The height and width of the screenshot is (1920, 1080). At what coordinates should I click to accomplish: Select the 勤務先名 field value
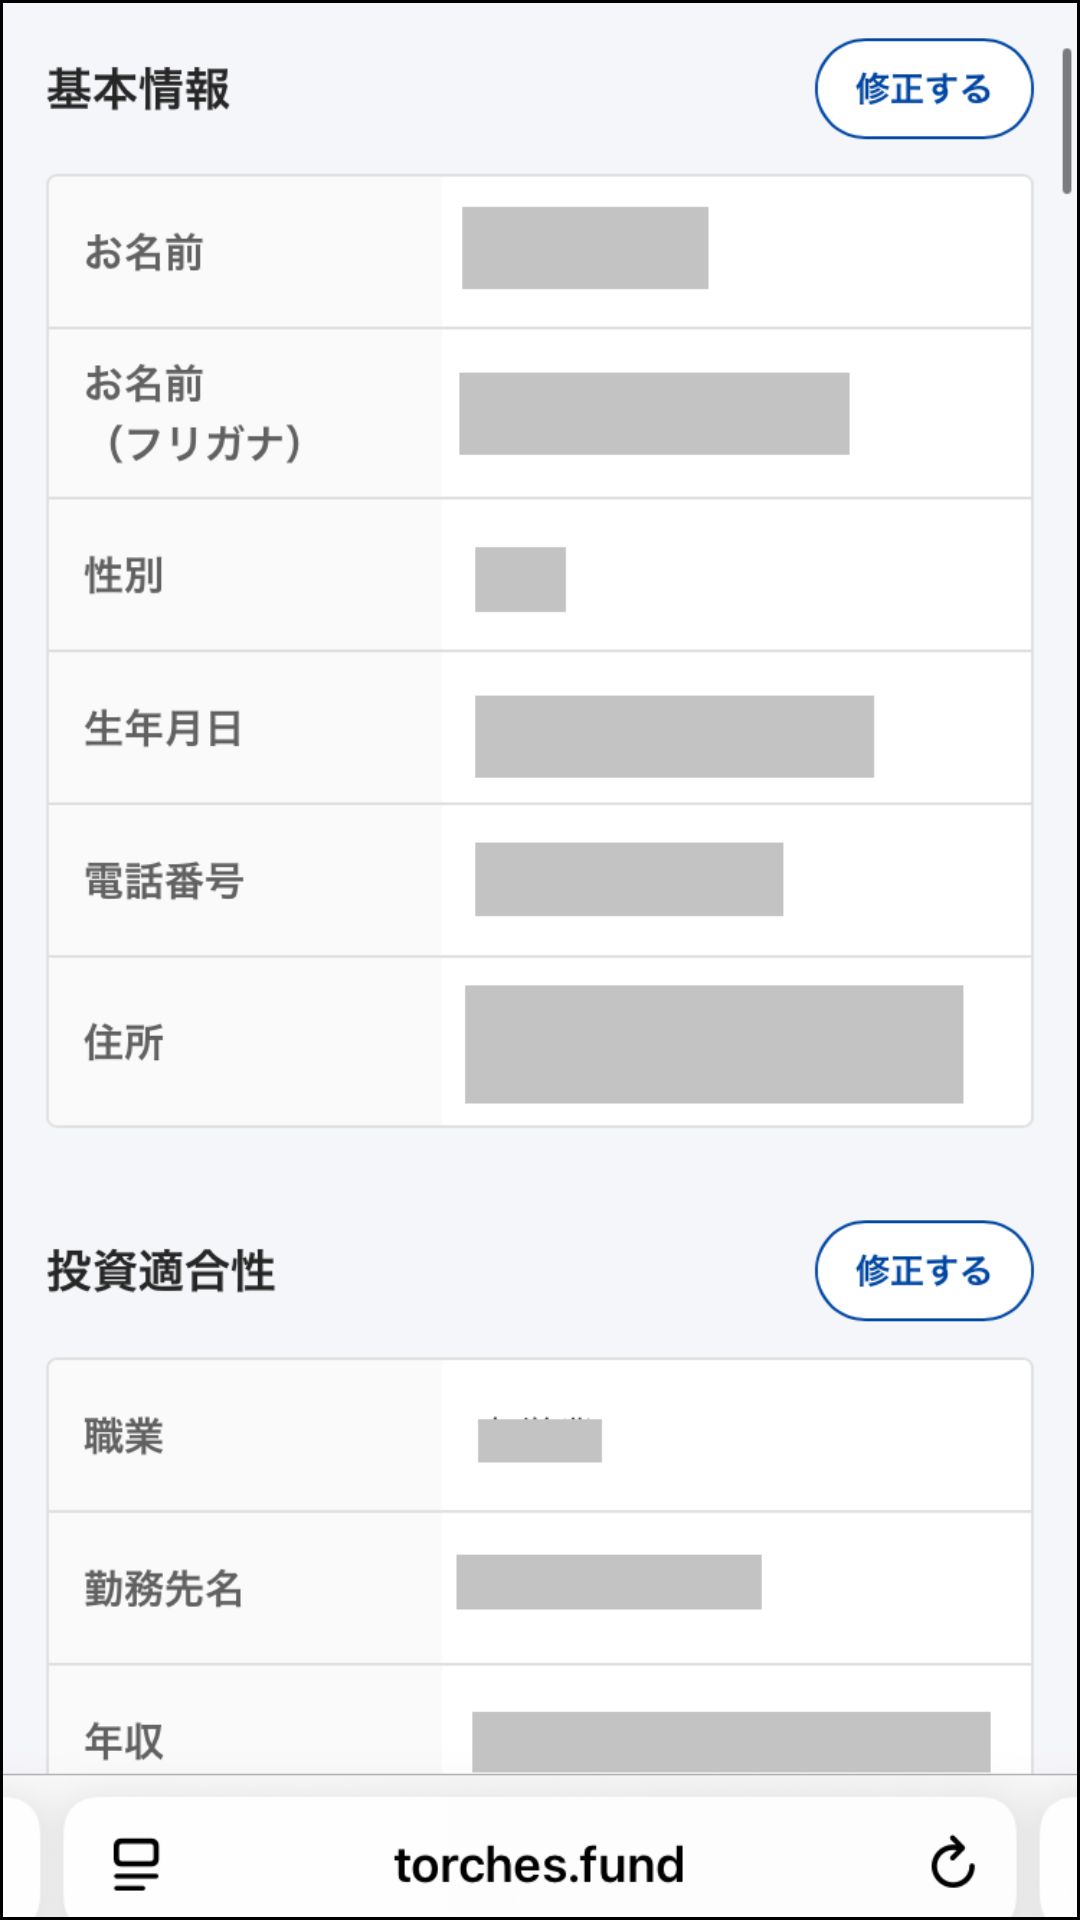608,1582
